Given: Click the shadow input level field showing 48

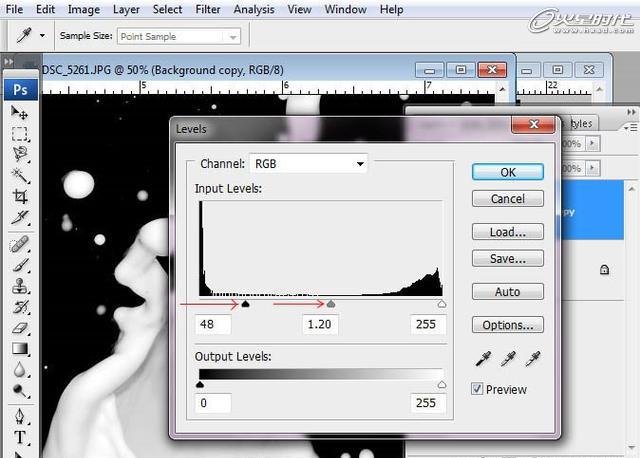Looking at the screenshot, I should pyautogui.click(x=214, y=324).
